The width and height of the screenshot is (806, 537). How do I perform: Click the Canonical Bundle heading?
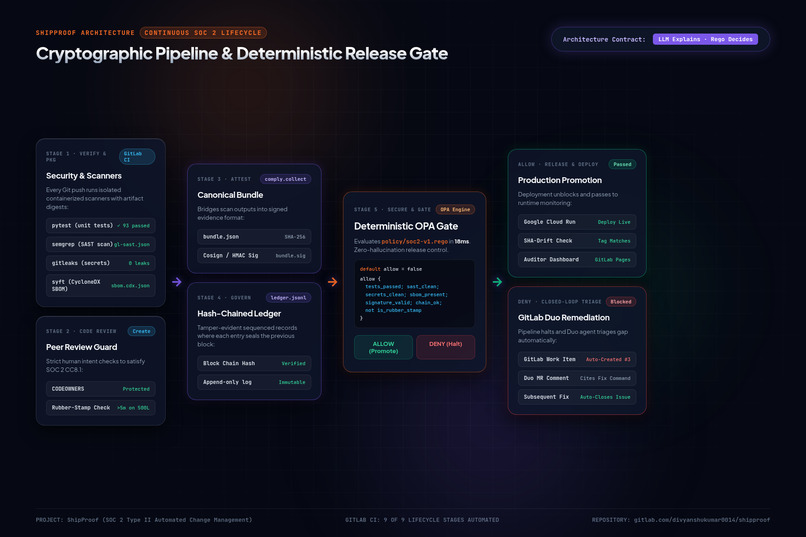point(230,195)
